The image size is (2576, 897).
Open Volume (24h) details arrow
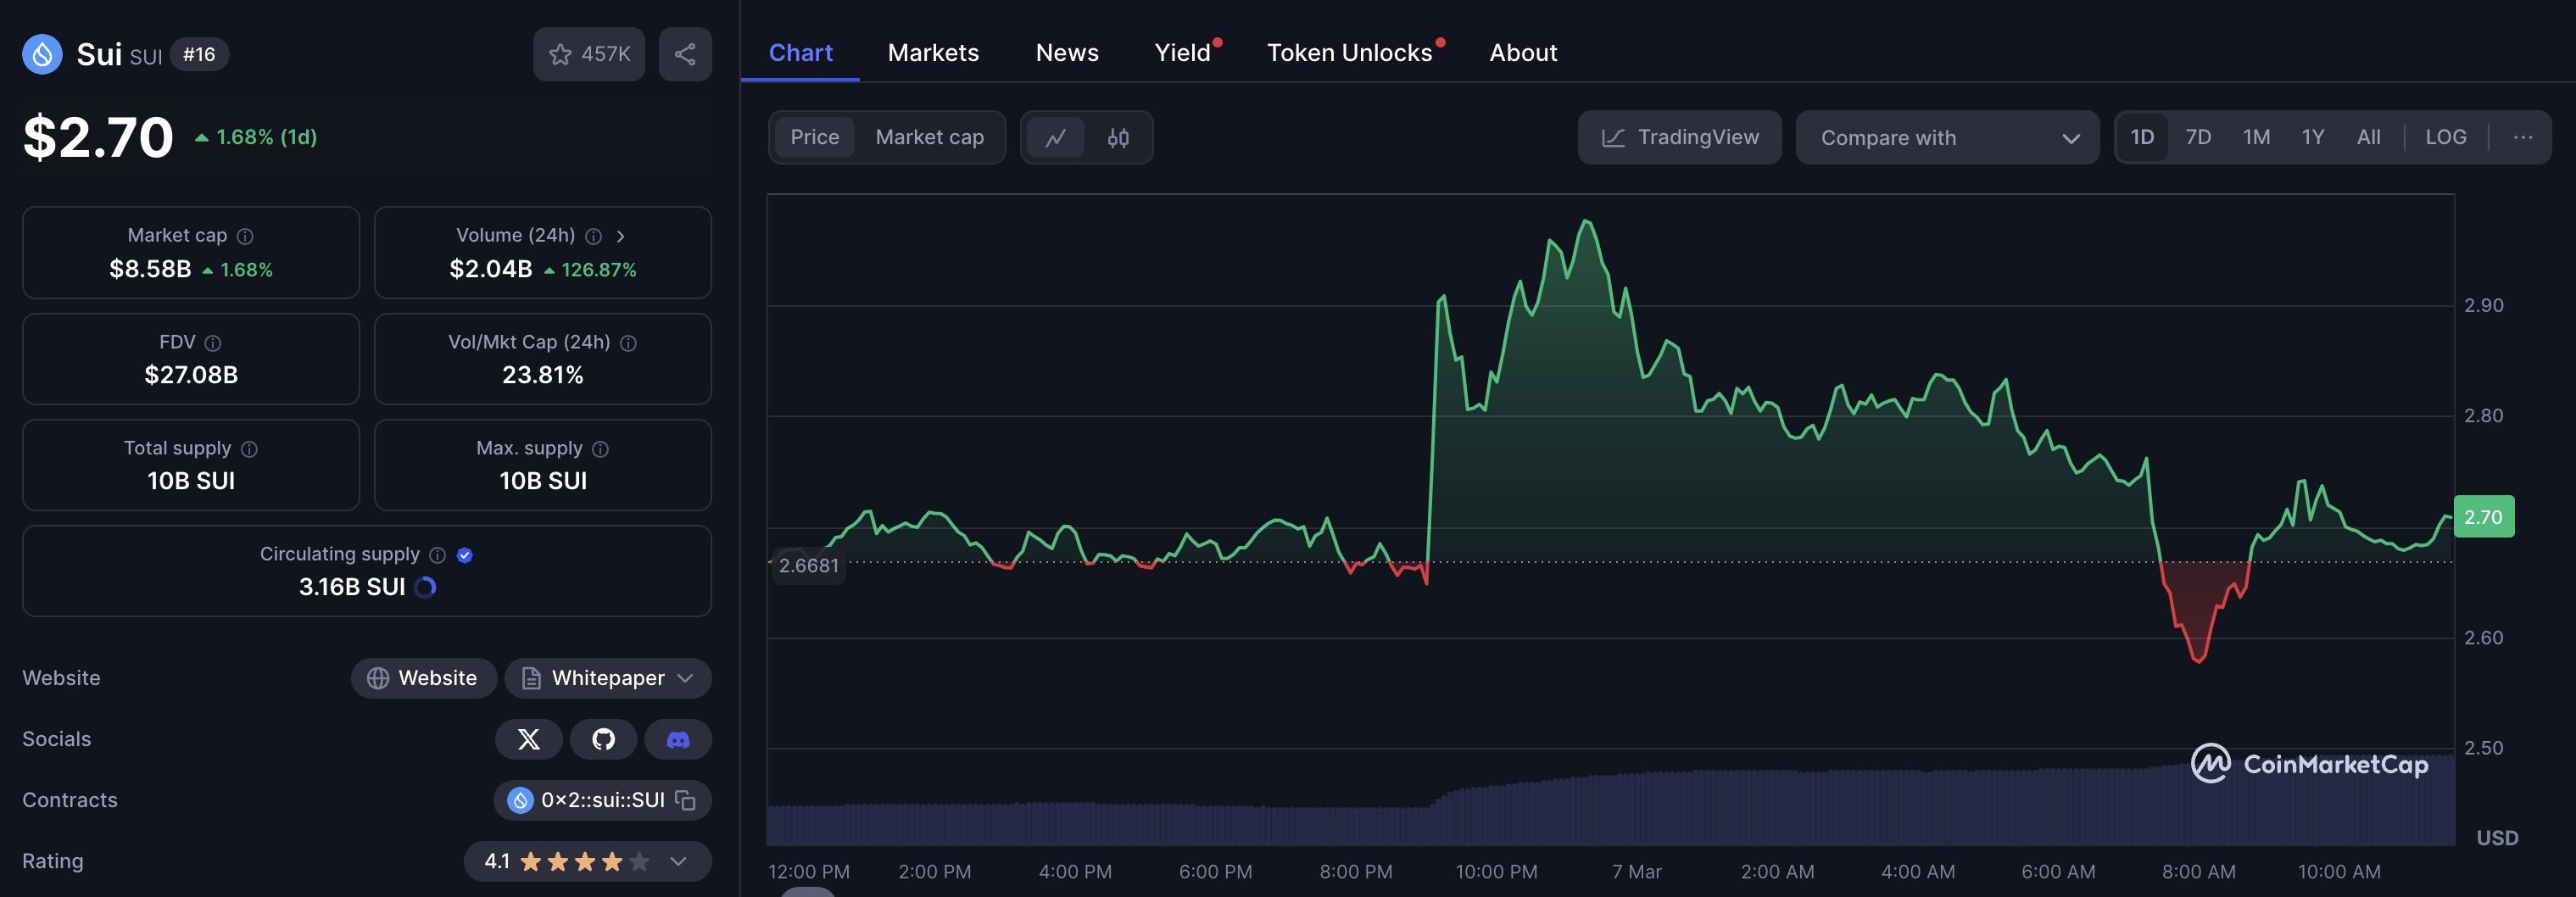point(621,236)
